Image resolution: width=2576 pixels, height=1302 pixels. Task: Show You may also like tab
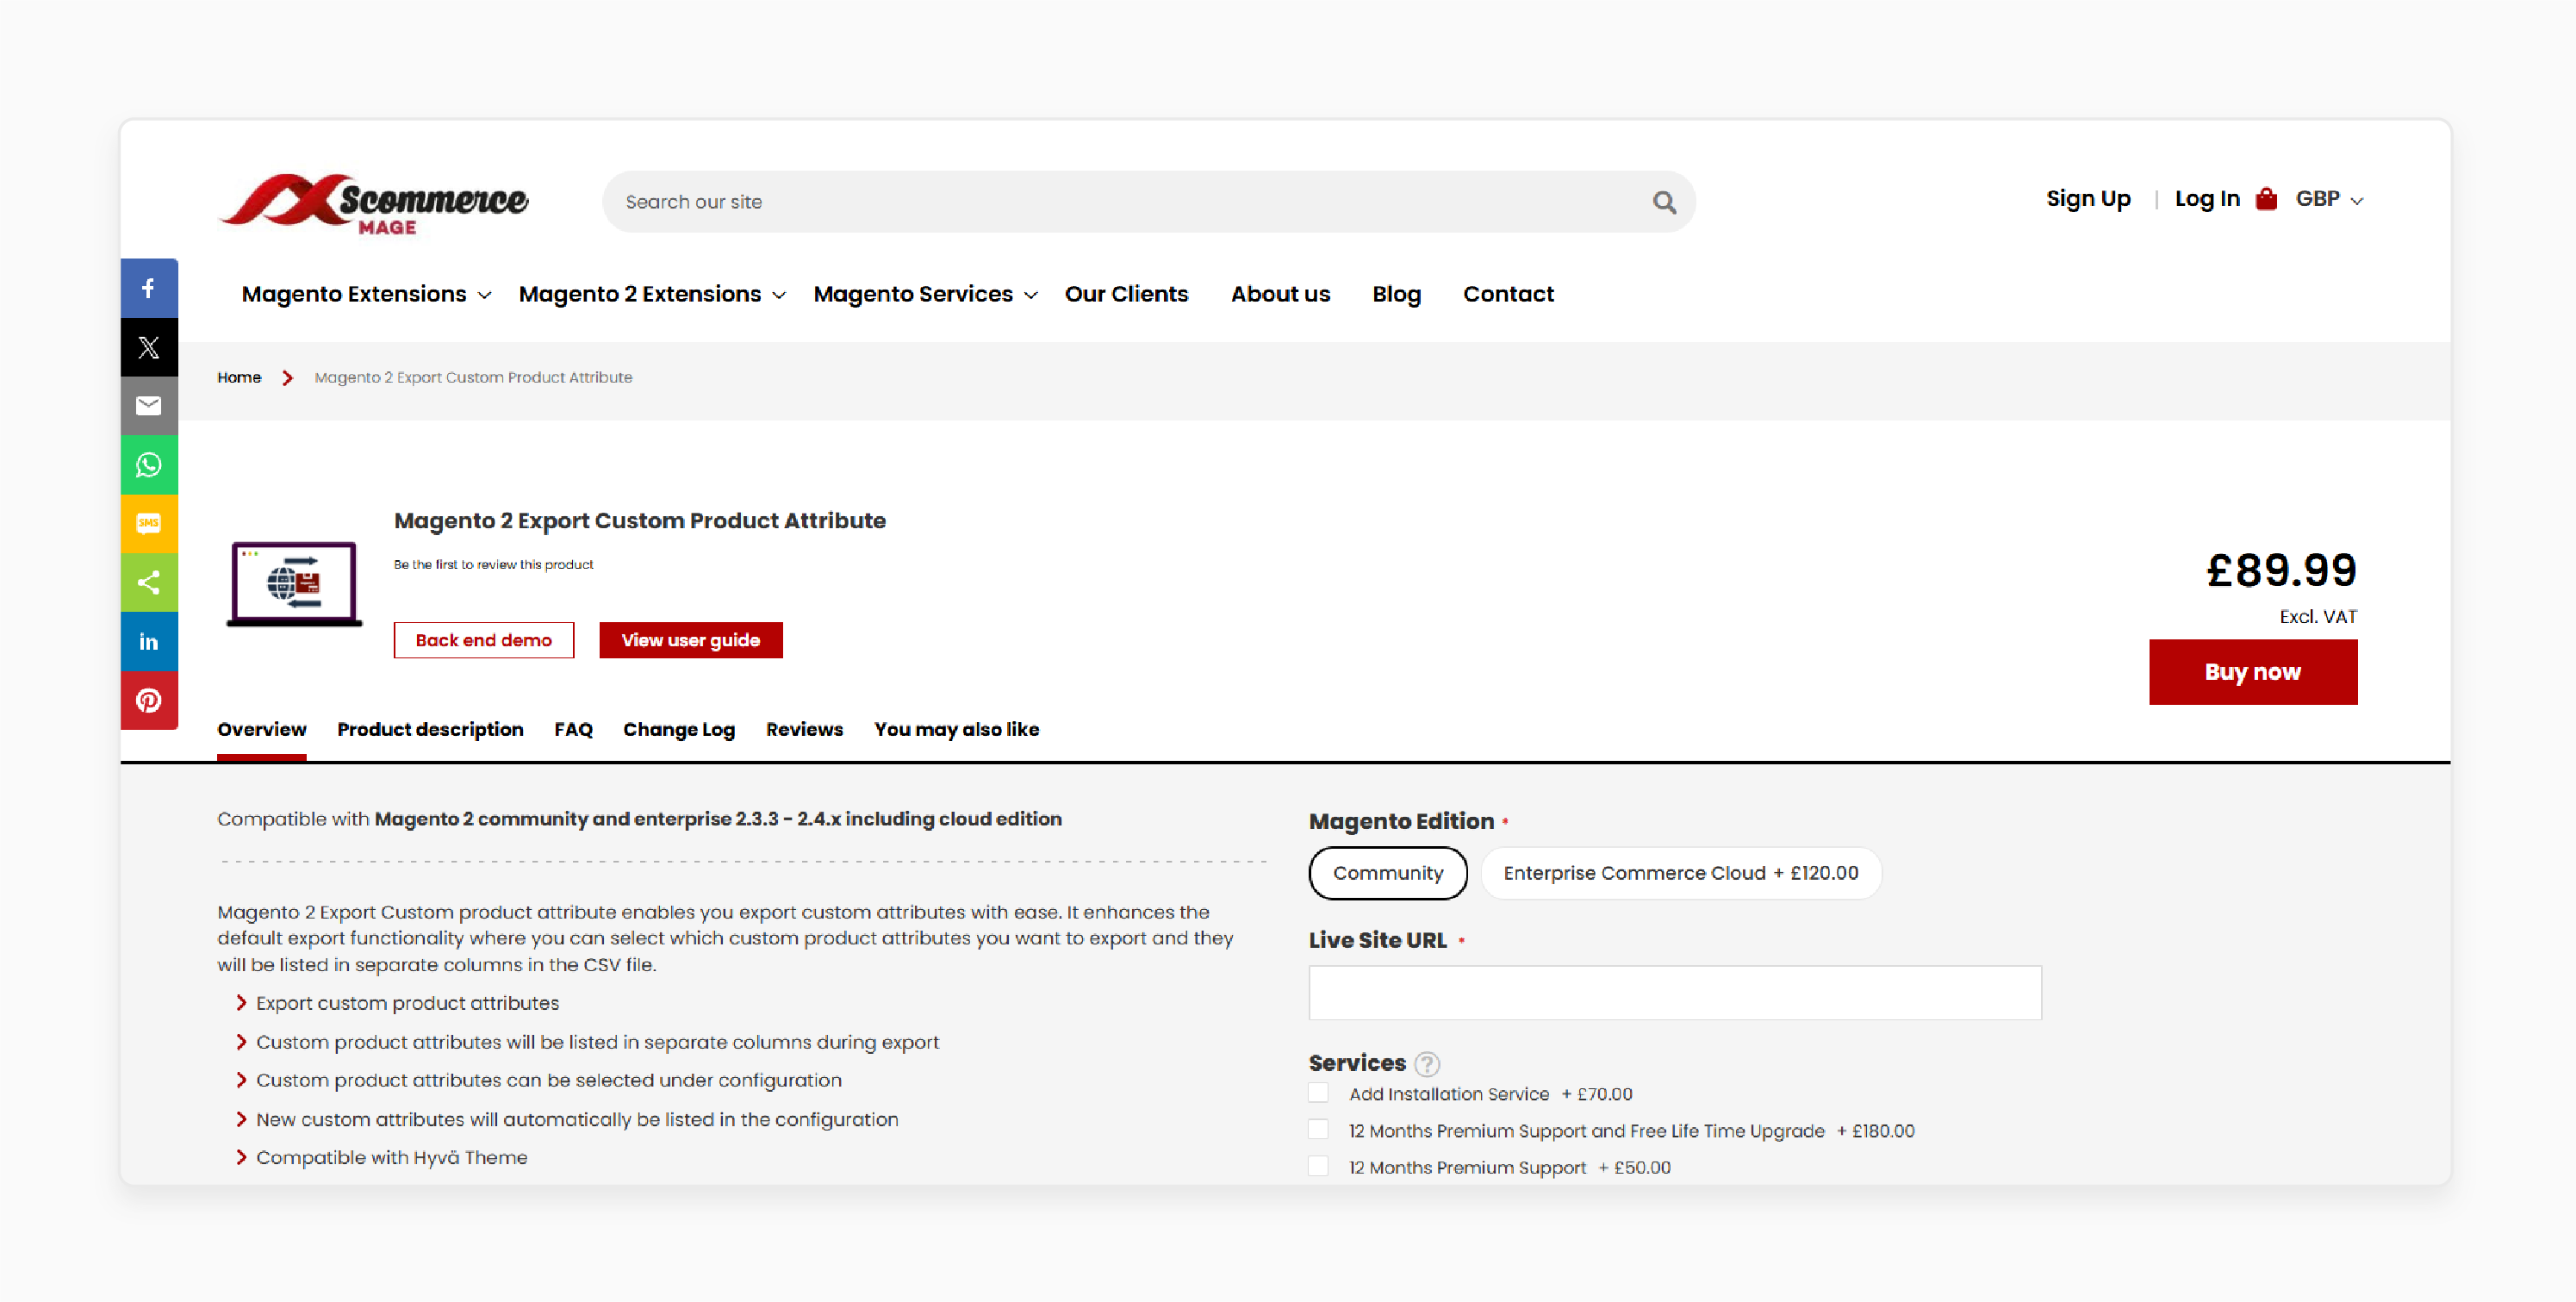[956, 730]
